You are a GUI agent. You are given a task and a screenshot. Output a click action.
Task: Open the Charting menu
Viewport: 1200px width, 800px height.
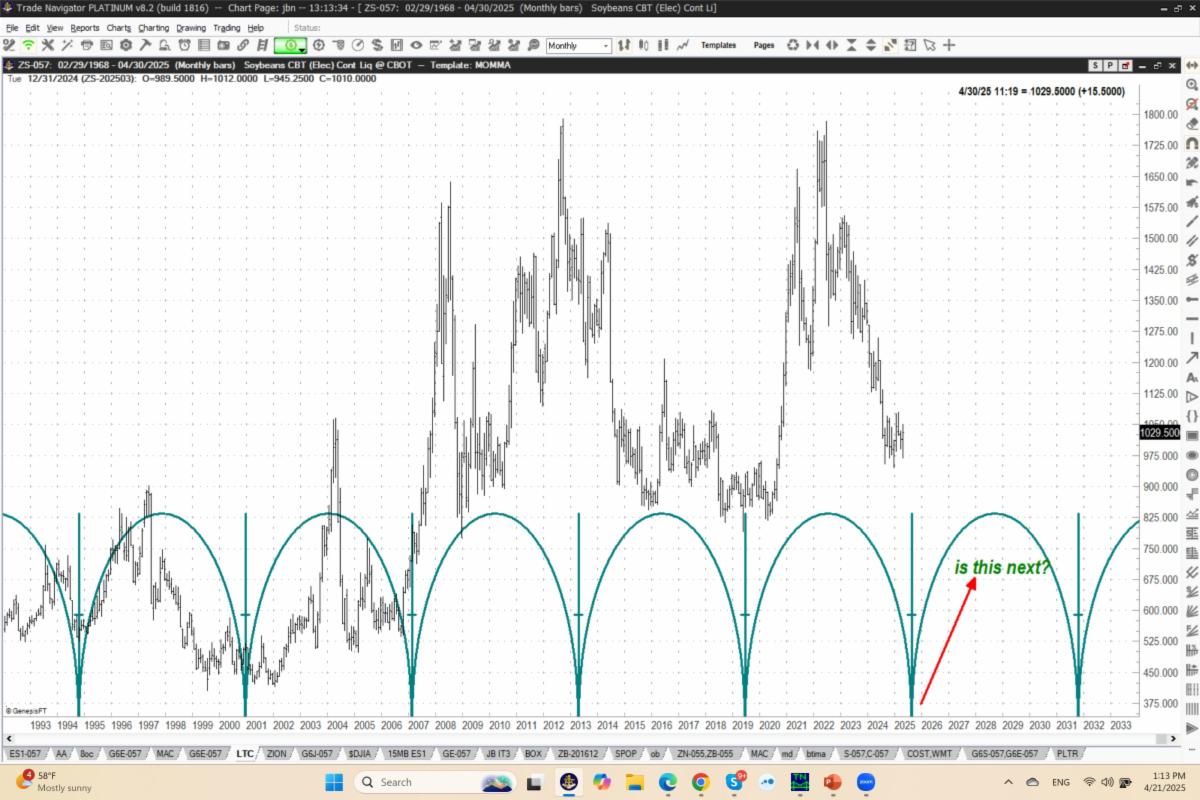tap(153, 28)
